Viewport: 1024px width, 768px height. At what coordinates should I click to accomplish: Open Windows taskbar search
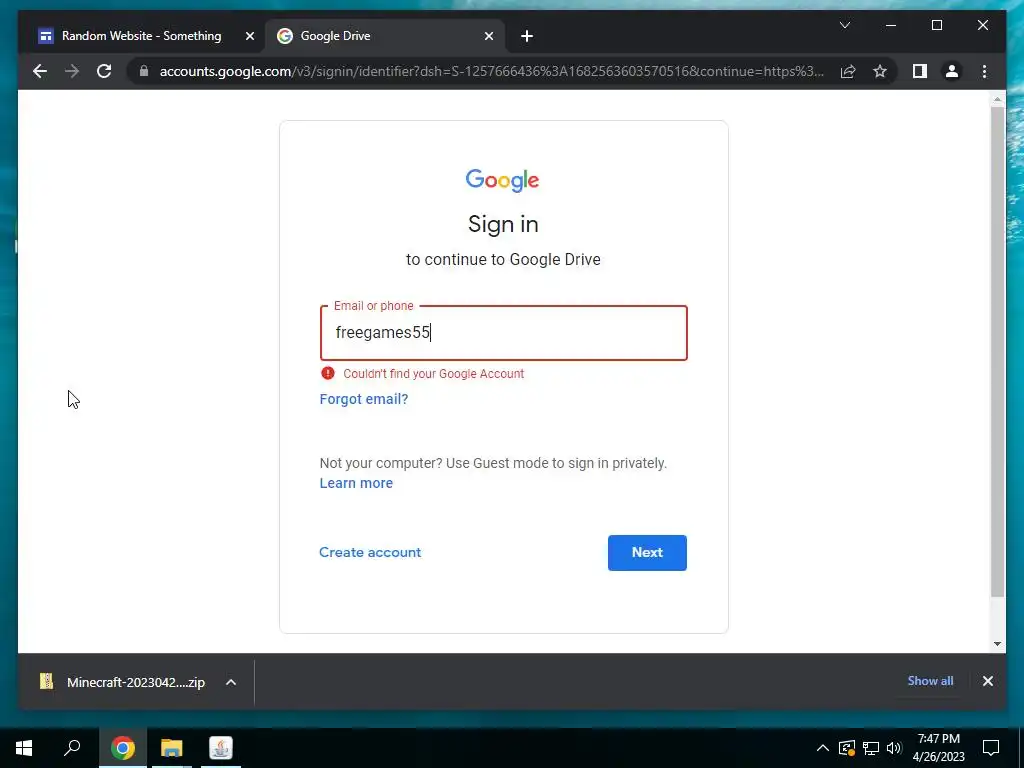[72, 748]
